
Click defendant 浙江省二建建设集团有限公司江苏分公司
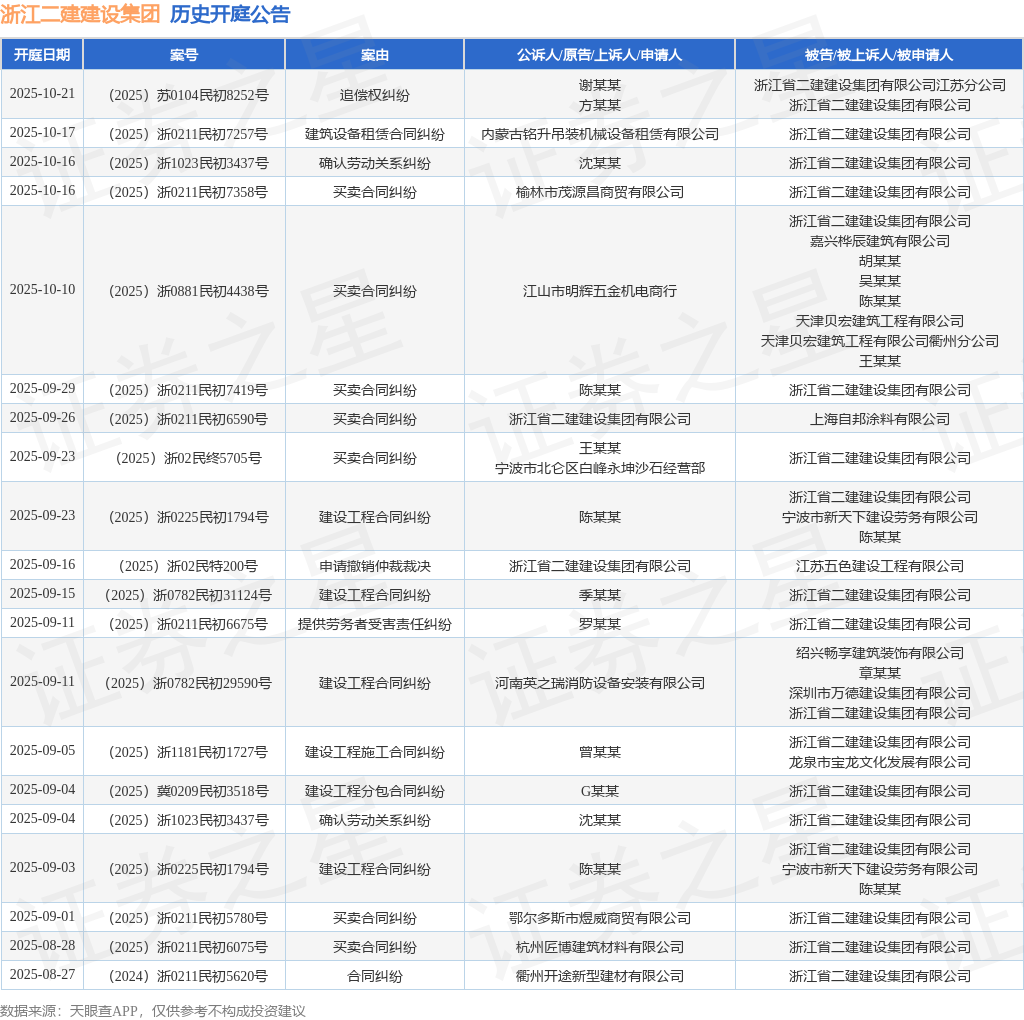click(880, 86)
